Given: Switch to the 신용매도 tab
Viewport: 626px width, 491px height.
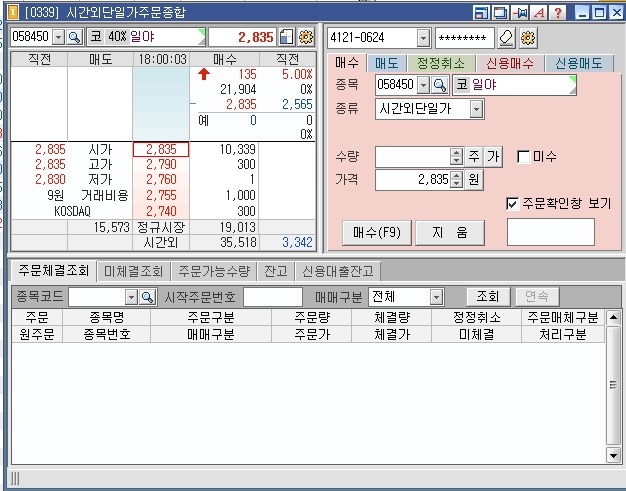Looking at the screenshot, I should (579, 63).
